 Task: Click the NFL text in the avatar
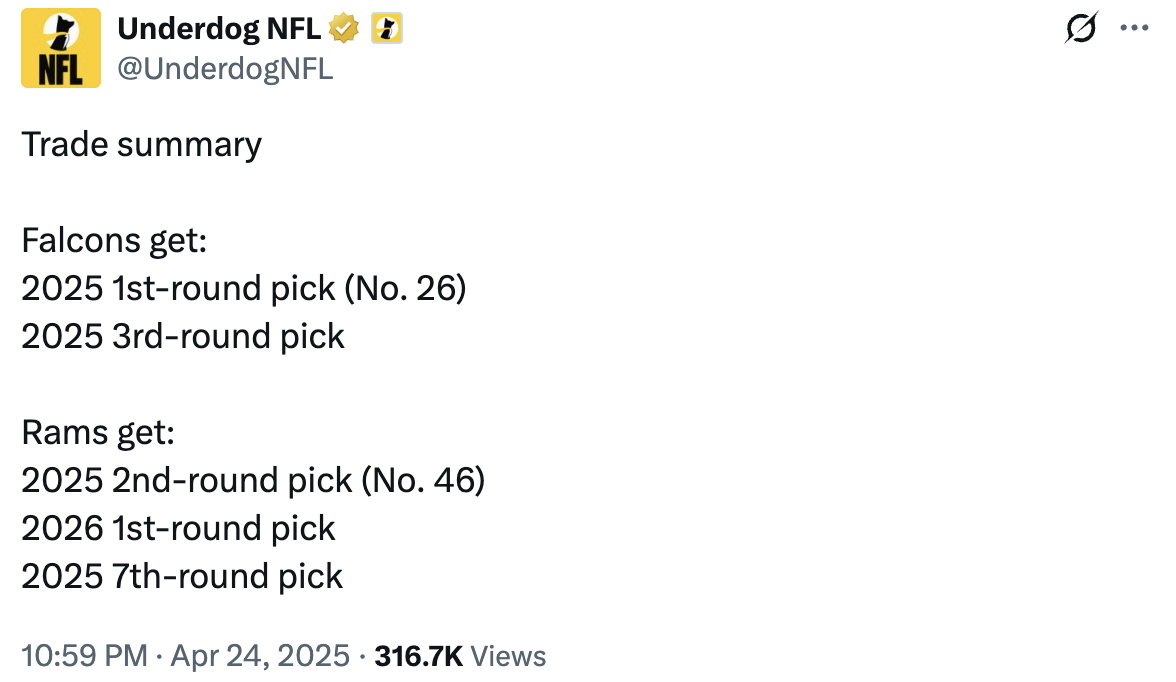click(61, 70)
